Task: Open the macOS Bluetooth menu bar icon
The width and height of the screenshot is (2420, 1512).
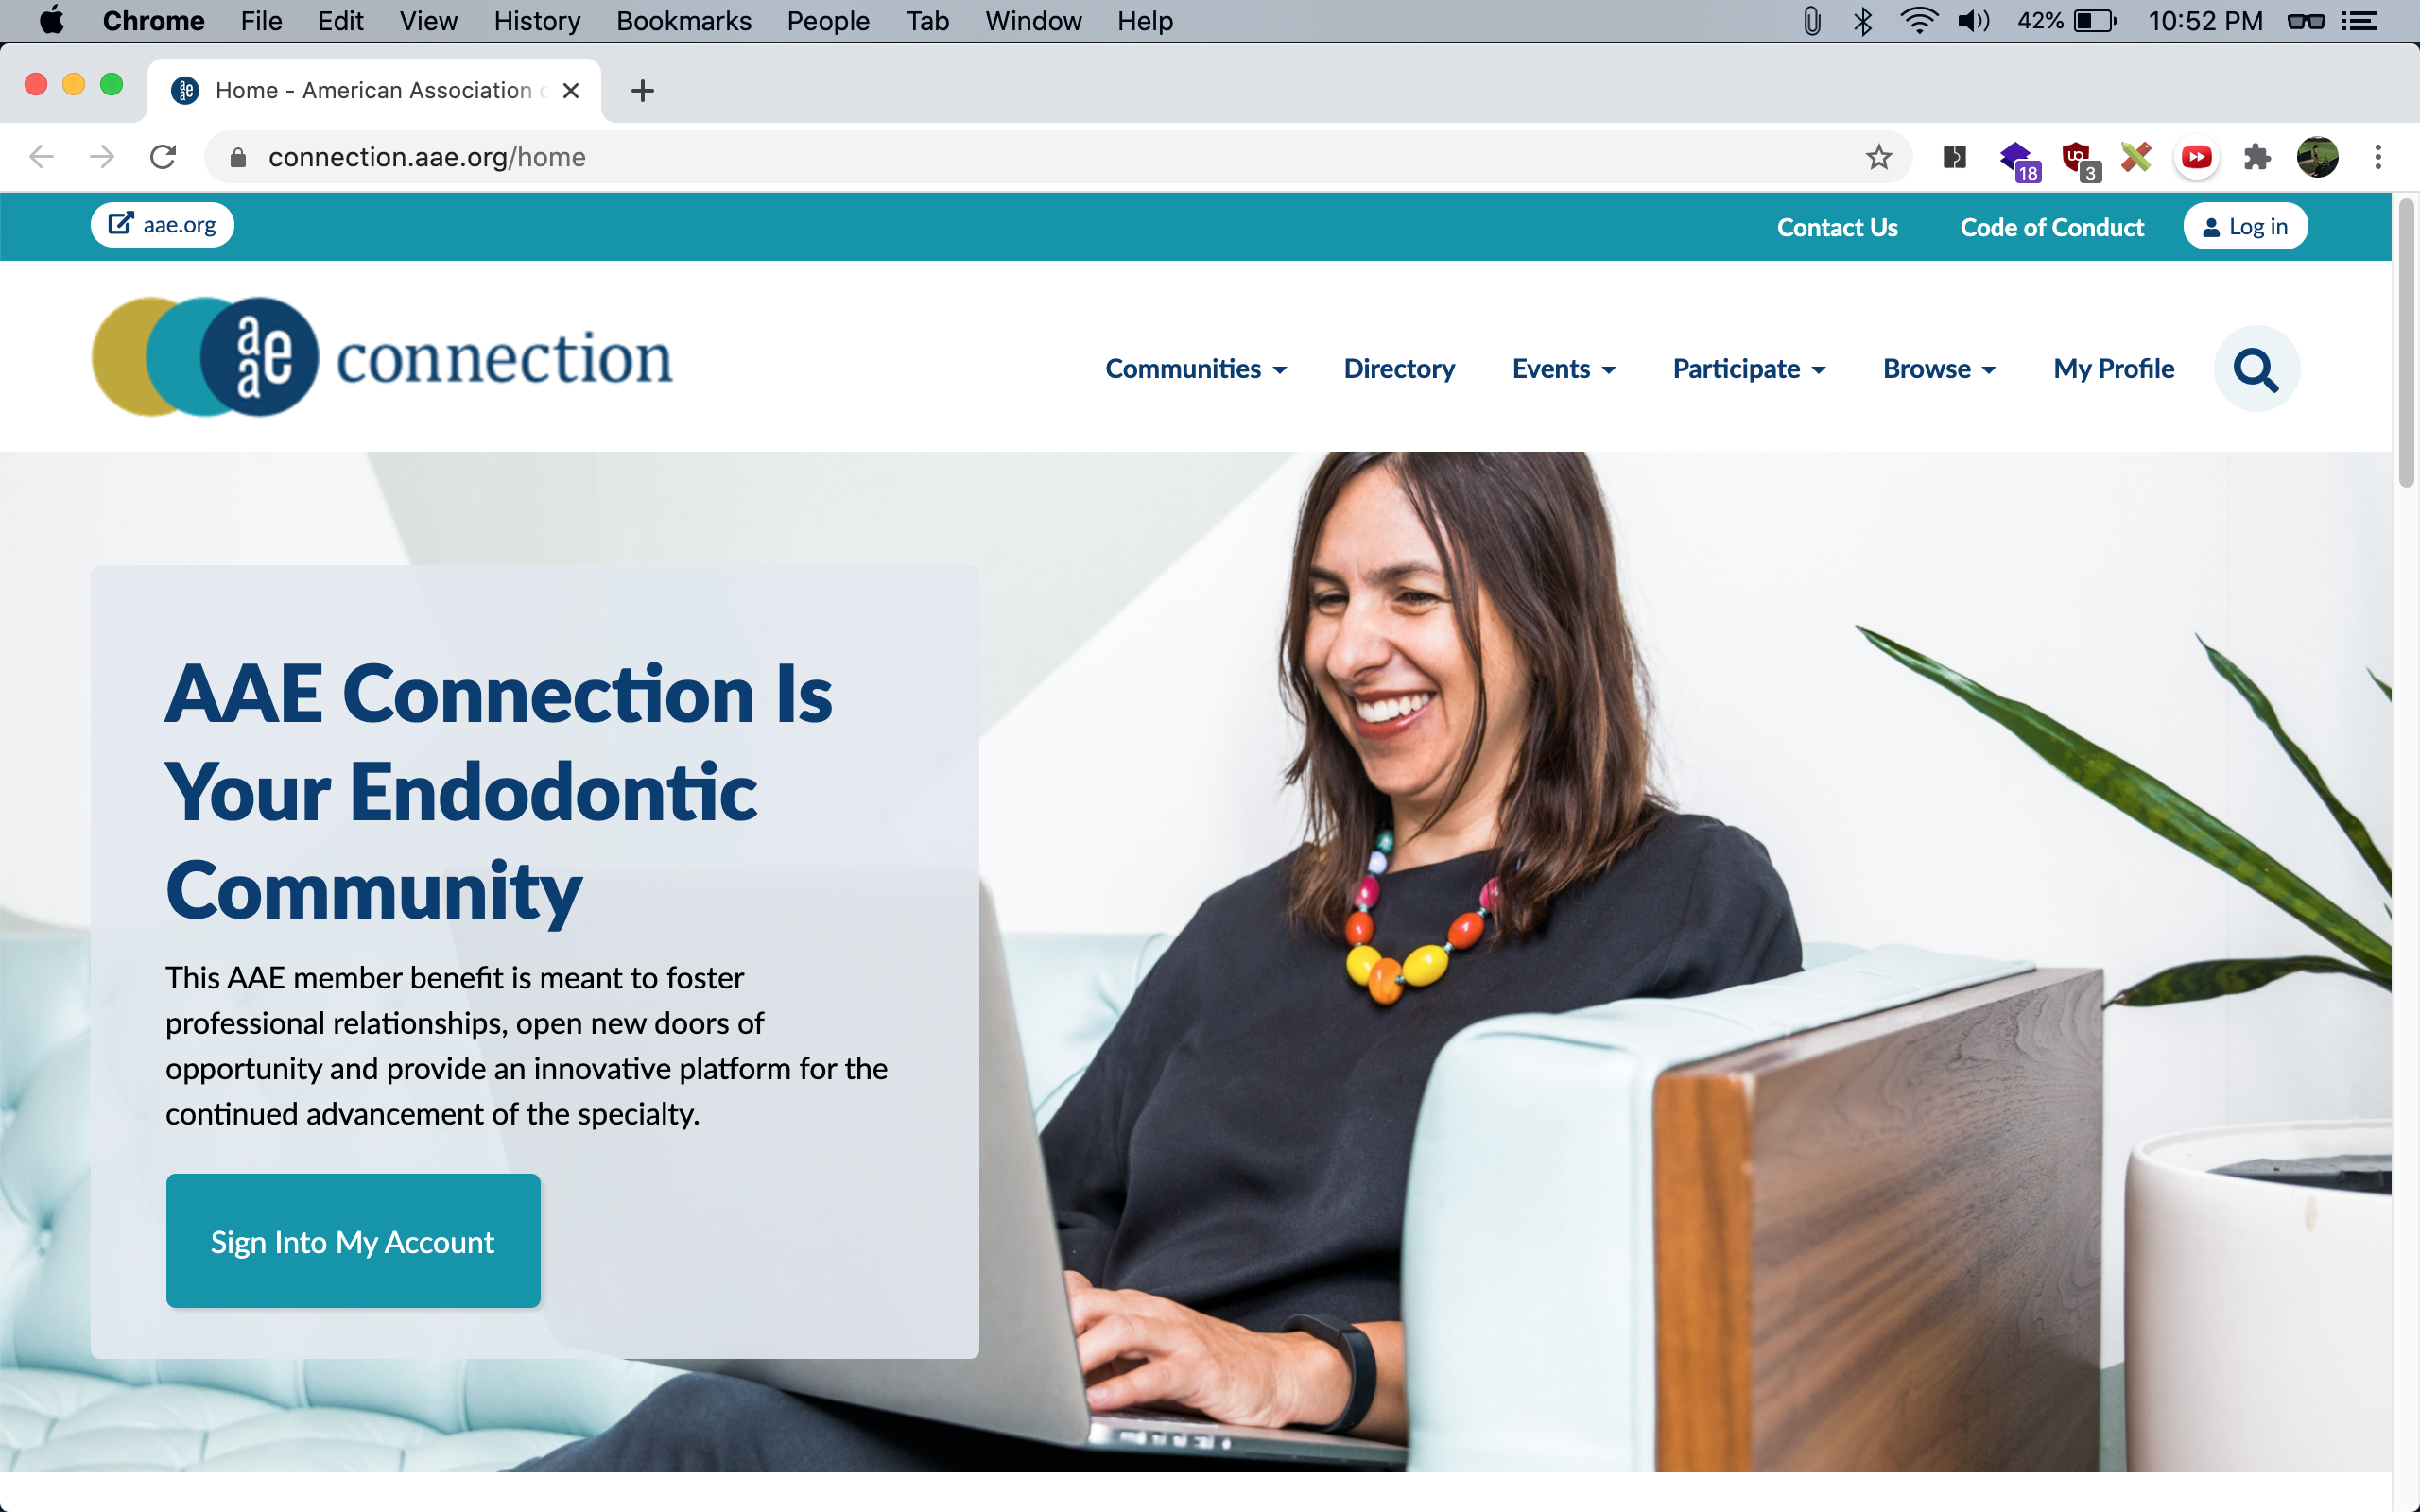Action: (x=1862, y=21)
